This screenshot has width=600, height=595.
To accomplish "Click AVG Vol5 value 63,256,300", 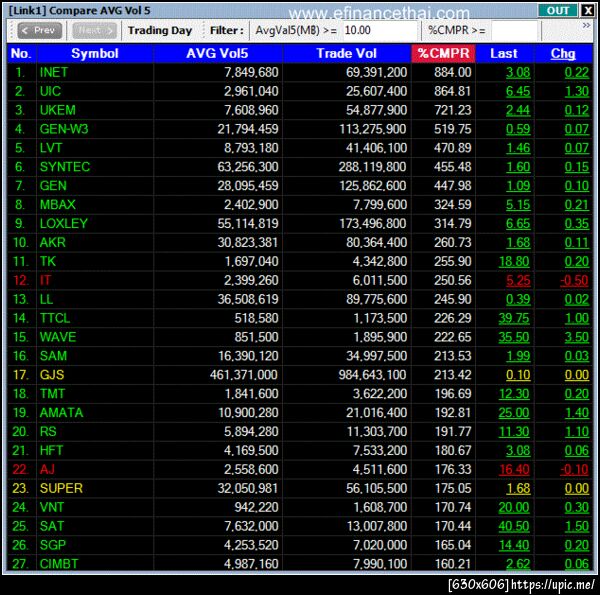I will [248, 167].
